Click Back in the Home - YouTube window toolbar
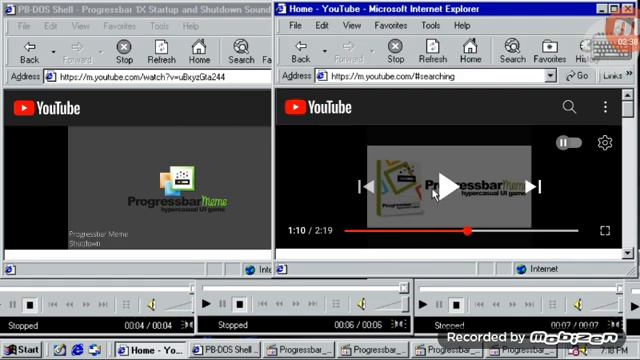This screenshot has height=360, width=640. pos(301,51)
